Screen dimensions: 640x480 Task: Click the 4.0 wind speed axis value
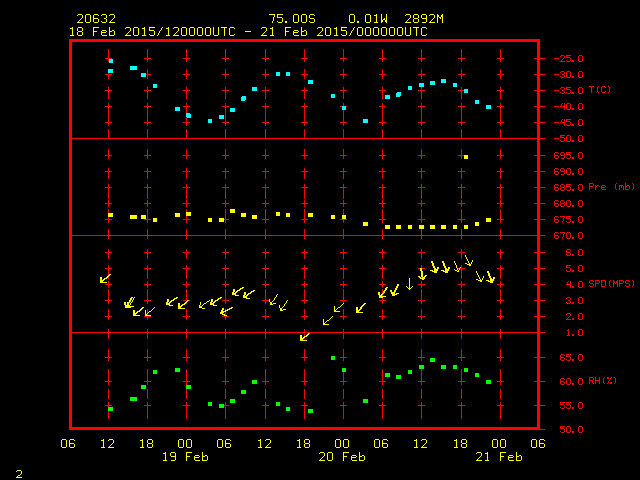click(x=574, y=285)
